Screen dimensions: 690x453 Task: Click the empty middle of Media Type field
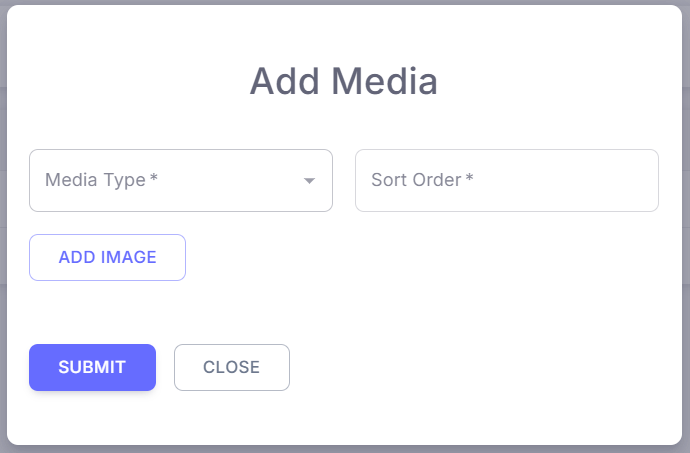230,181
